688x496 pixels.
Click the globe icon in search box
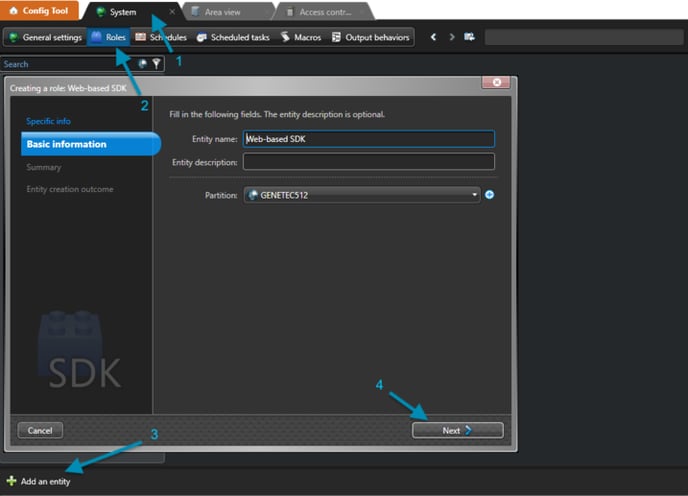tap(143, 64)
